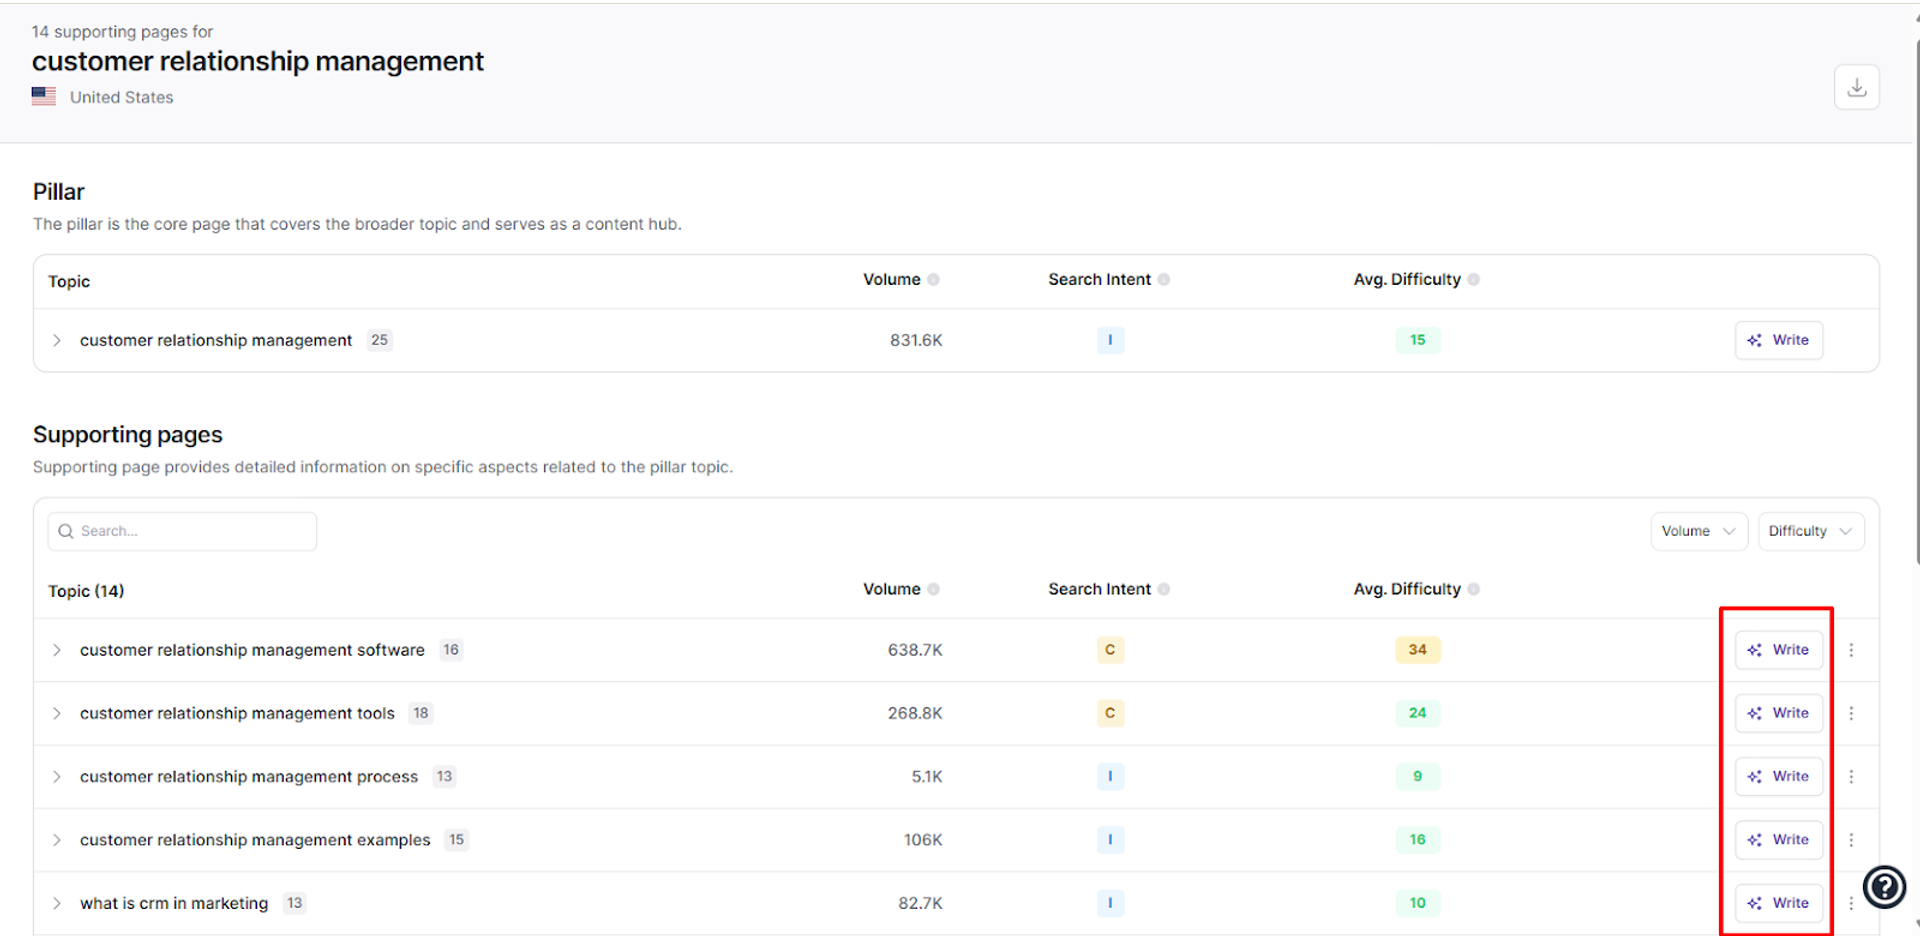1920x936 pixels.
Task: Expand customer relationship management software row
Action: (57, 650)
